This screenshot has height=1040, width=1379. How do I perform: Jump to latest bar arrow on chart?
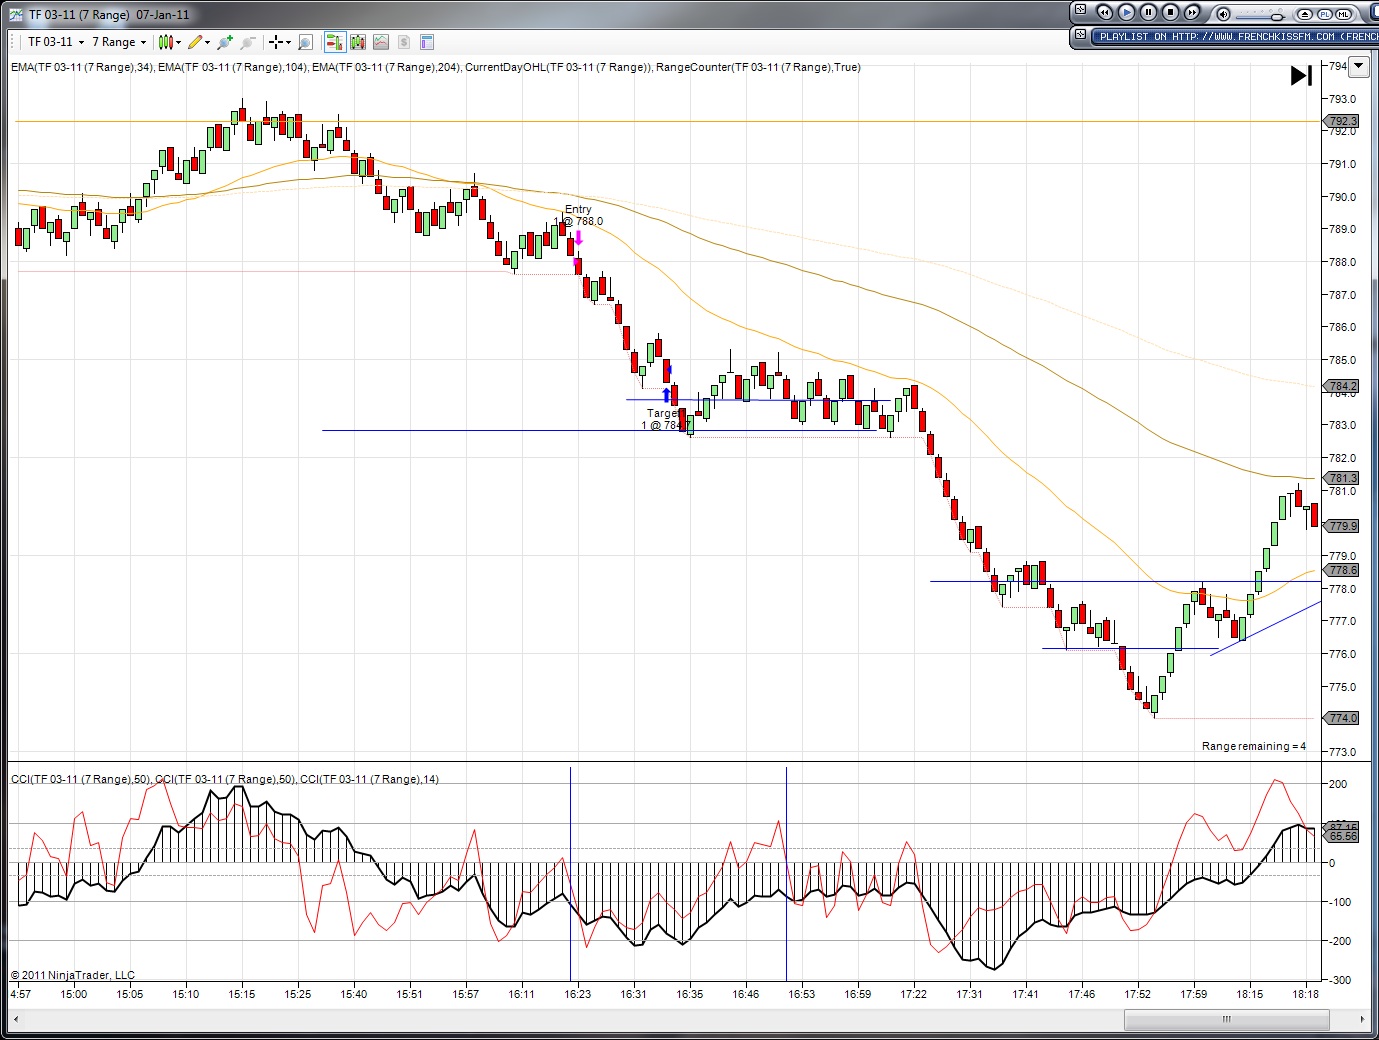tap(1300, 76)
